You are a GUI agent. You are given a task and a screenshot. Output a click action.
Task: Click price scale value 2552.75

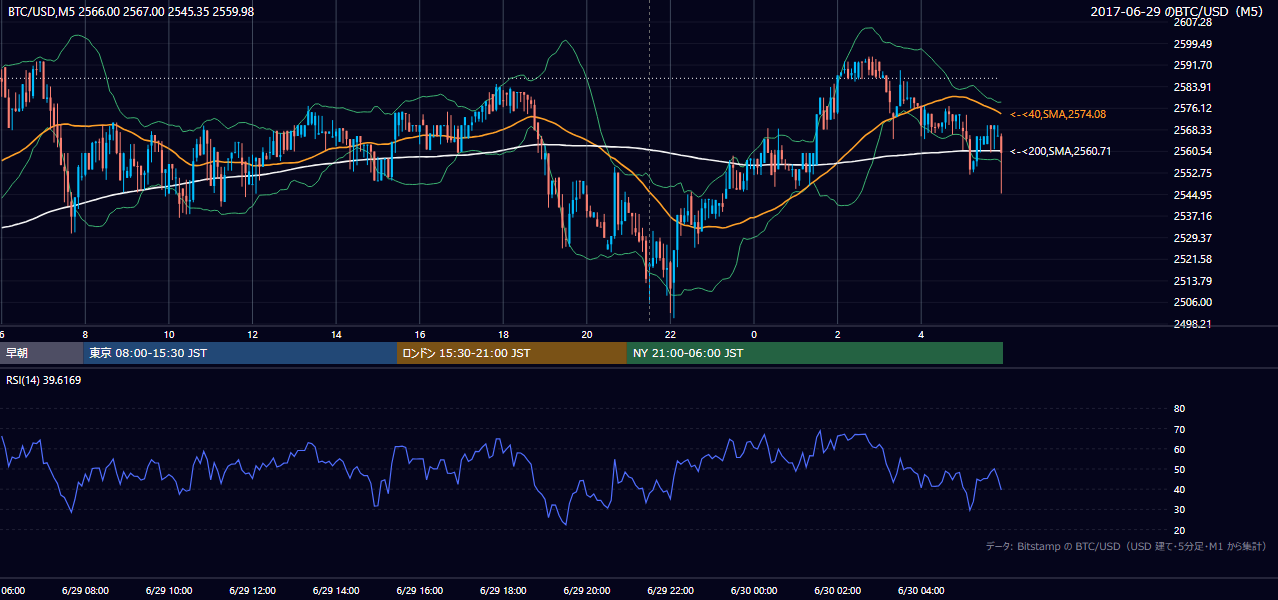pyautogui.click(x=1192, y=173)
